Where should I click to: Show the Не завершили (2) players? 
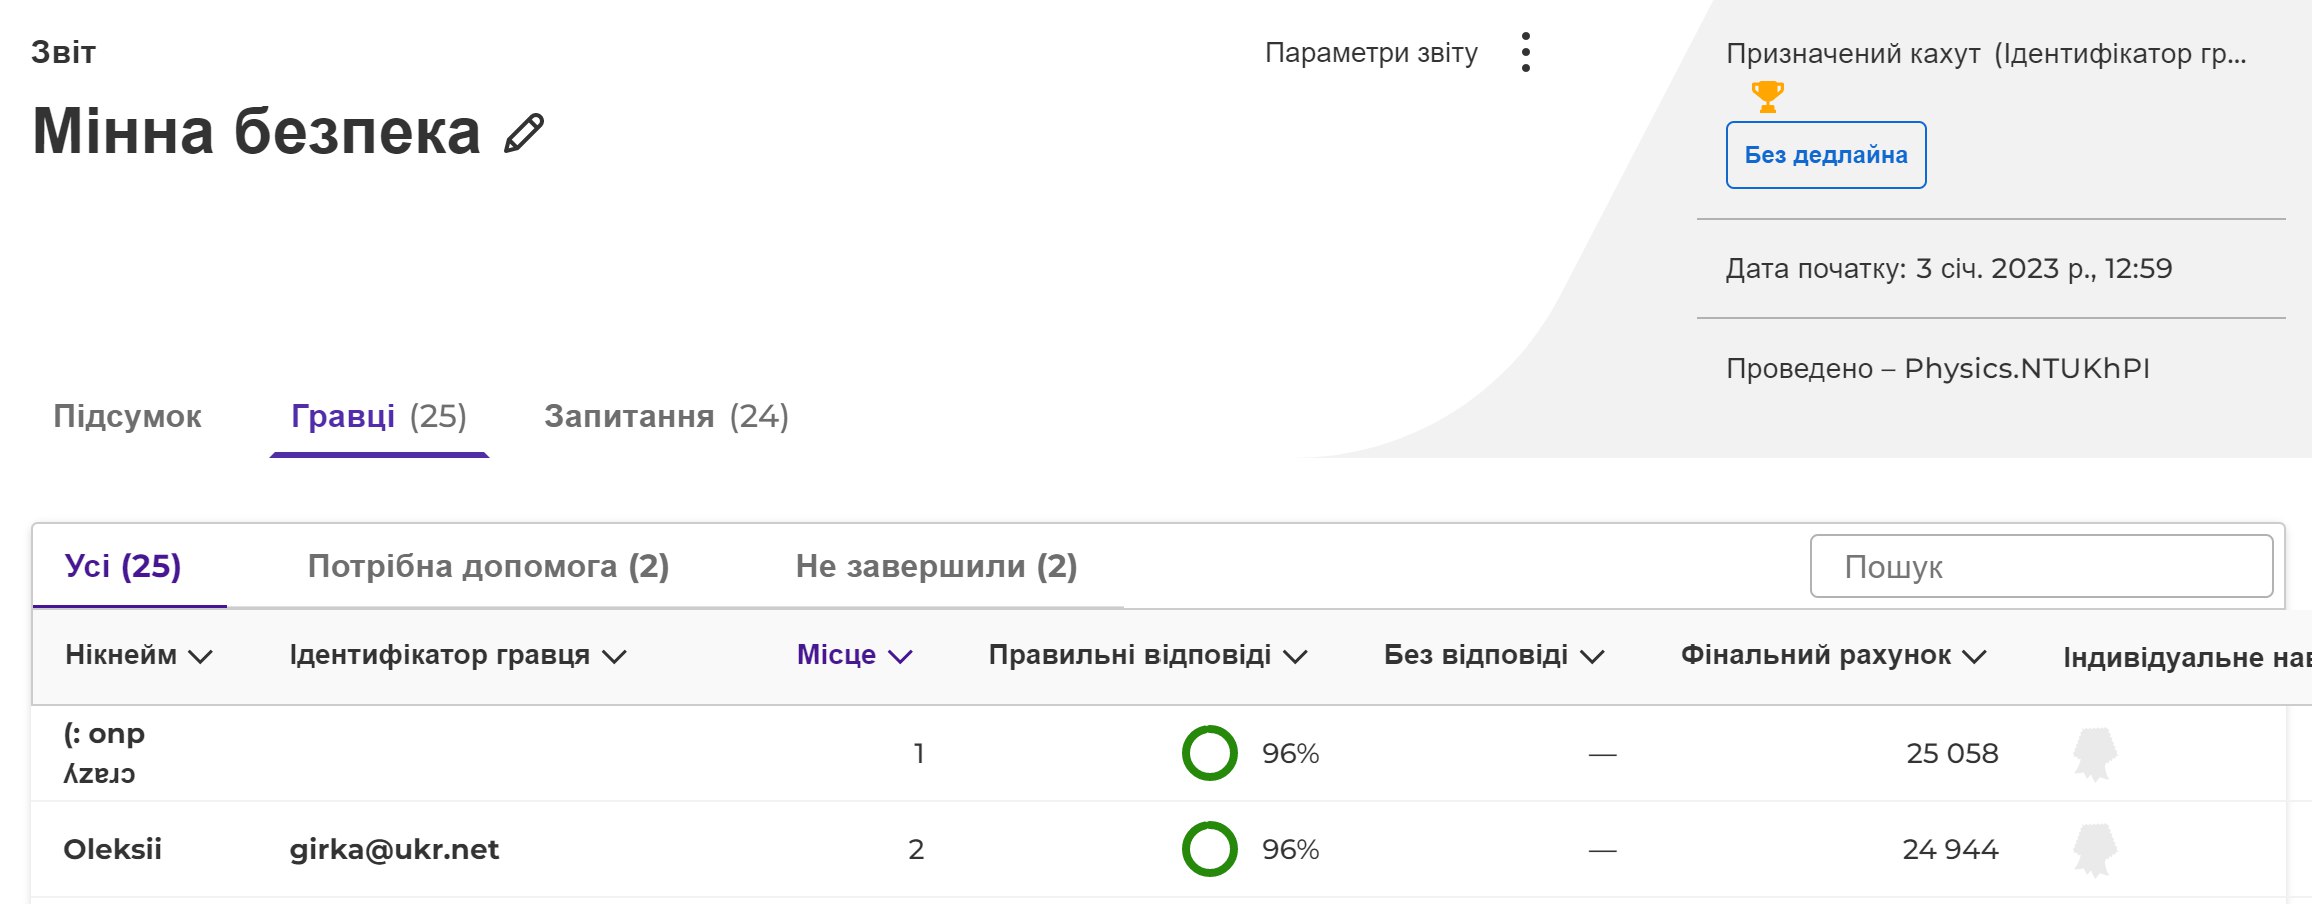pos(936,566)
